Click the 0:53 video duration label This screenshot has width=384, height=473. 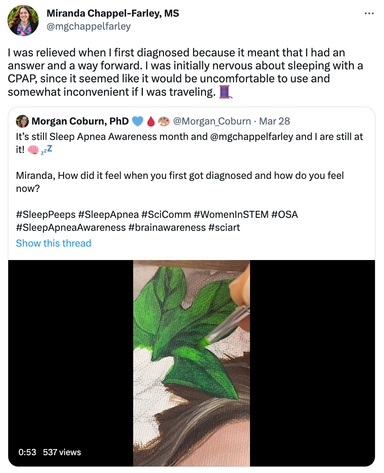27,452
